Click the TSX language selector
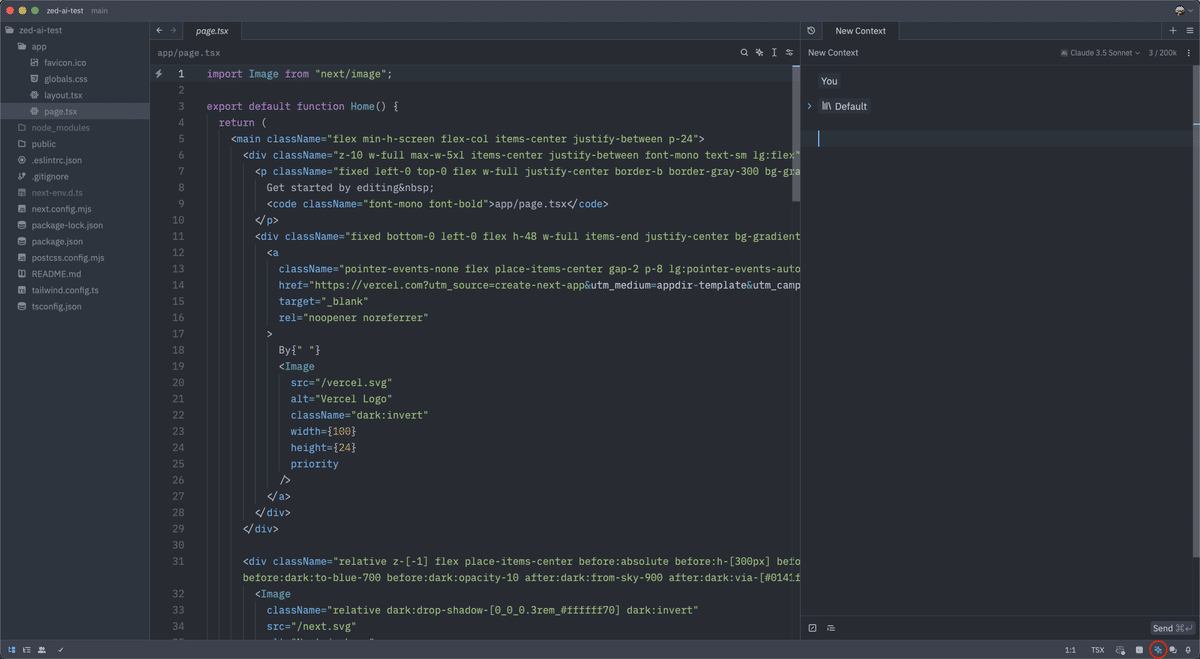The height and width of the screenshot is (659, 1200). coord(1097,650)
